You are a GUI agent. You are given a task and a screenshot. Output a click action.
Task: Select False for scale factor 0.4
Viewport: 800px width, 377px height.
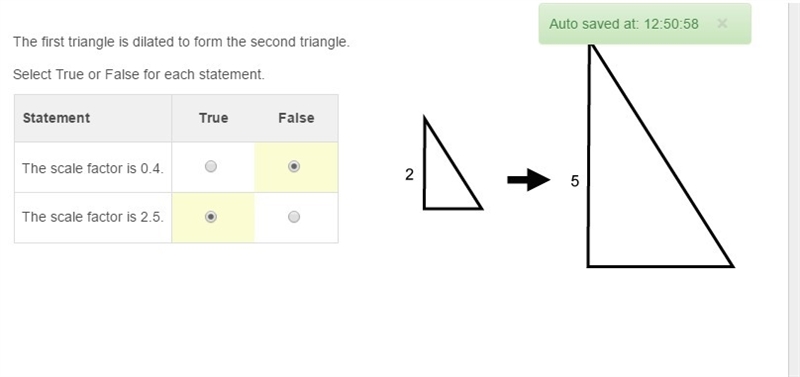pos(294,166)
